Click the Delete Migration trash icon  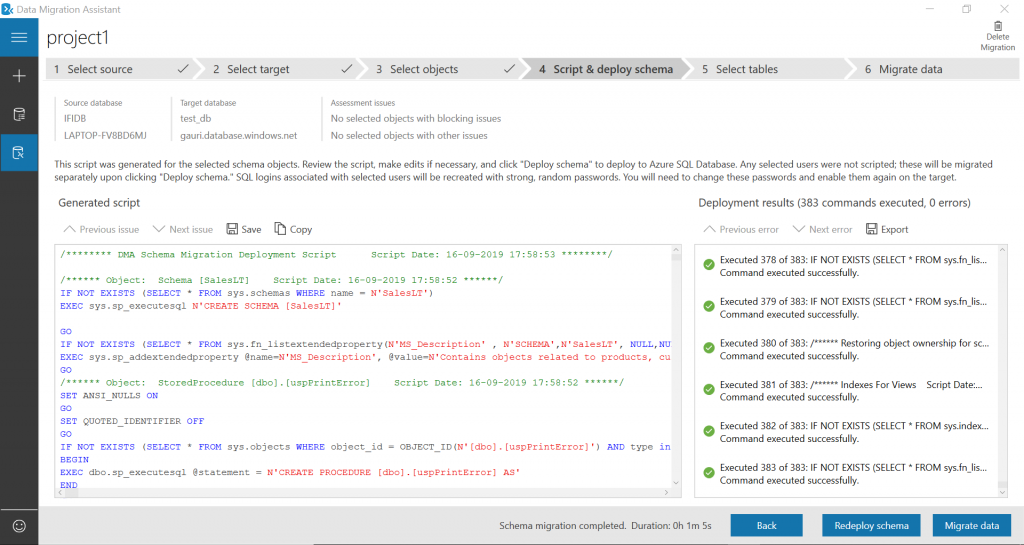pos(998,26)
